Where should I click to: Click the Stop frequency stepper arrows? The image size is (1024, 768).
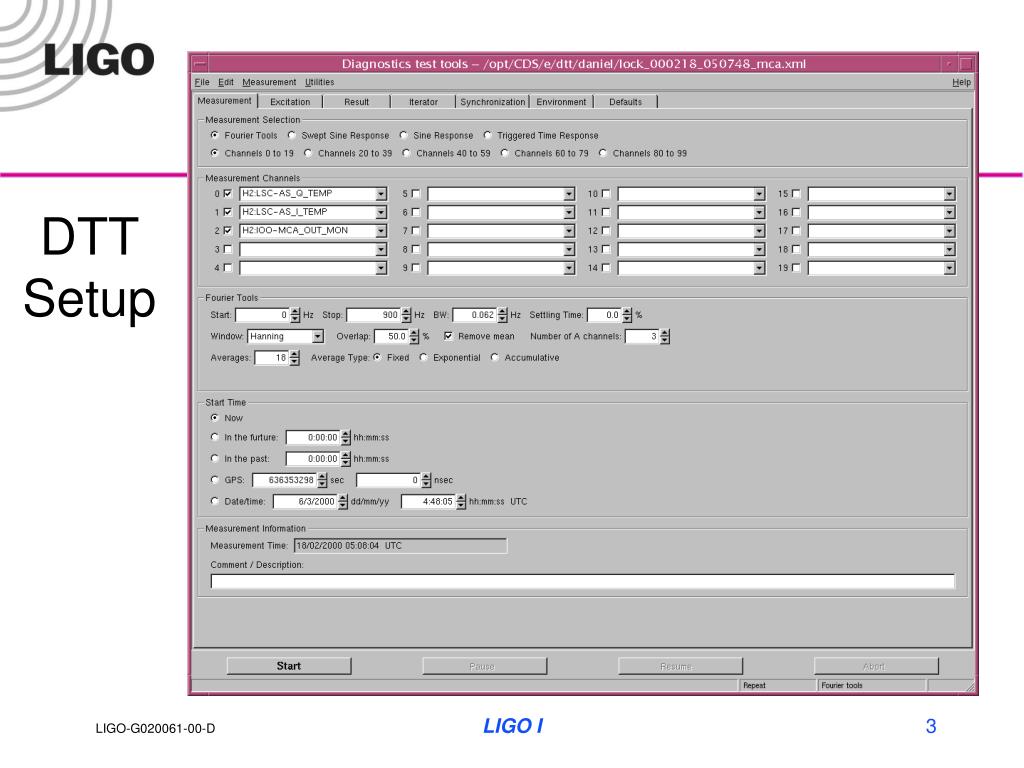click(x=406, y=315)
